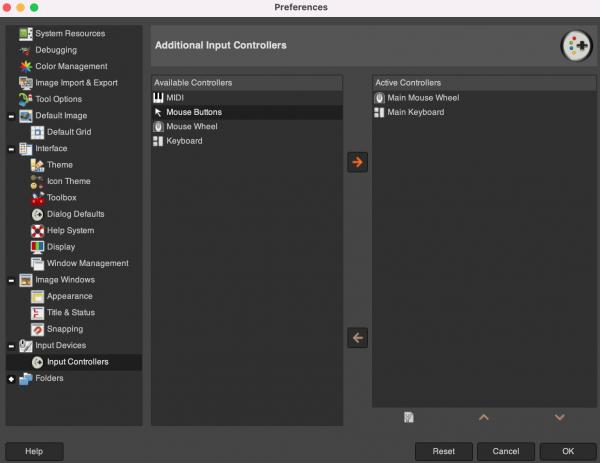Select MIDI in Available Controllers
Image resolution: width=600 pixels, height=463 pixels.
[x=247, y=98]
